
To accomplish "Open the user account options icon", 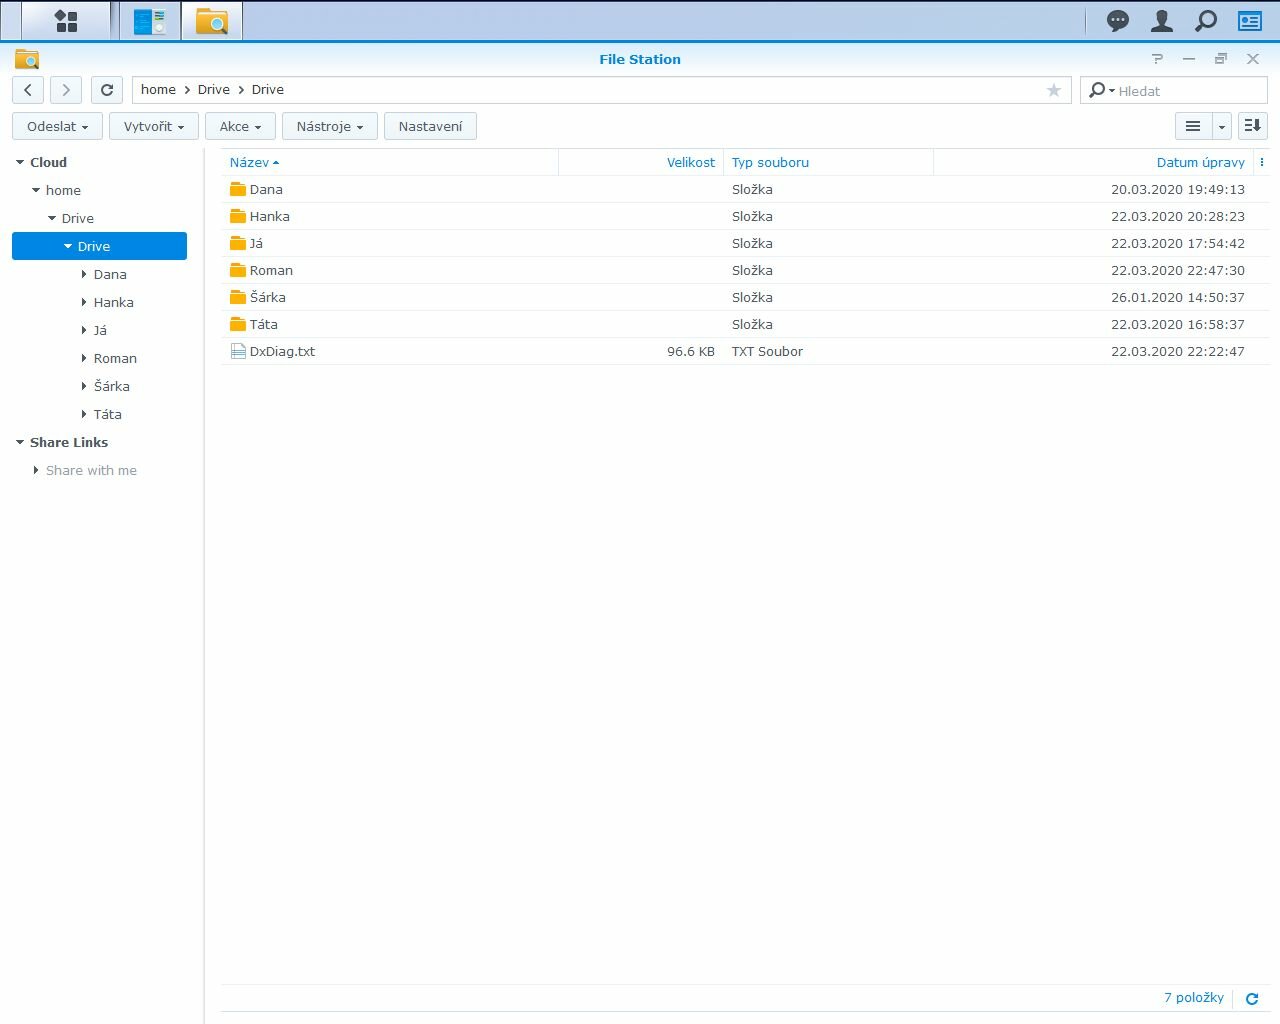I will (x=1162, y=21).
